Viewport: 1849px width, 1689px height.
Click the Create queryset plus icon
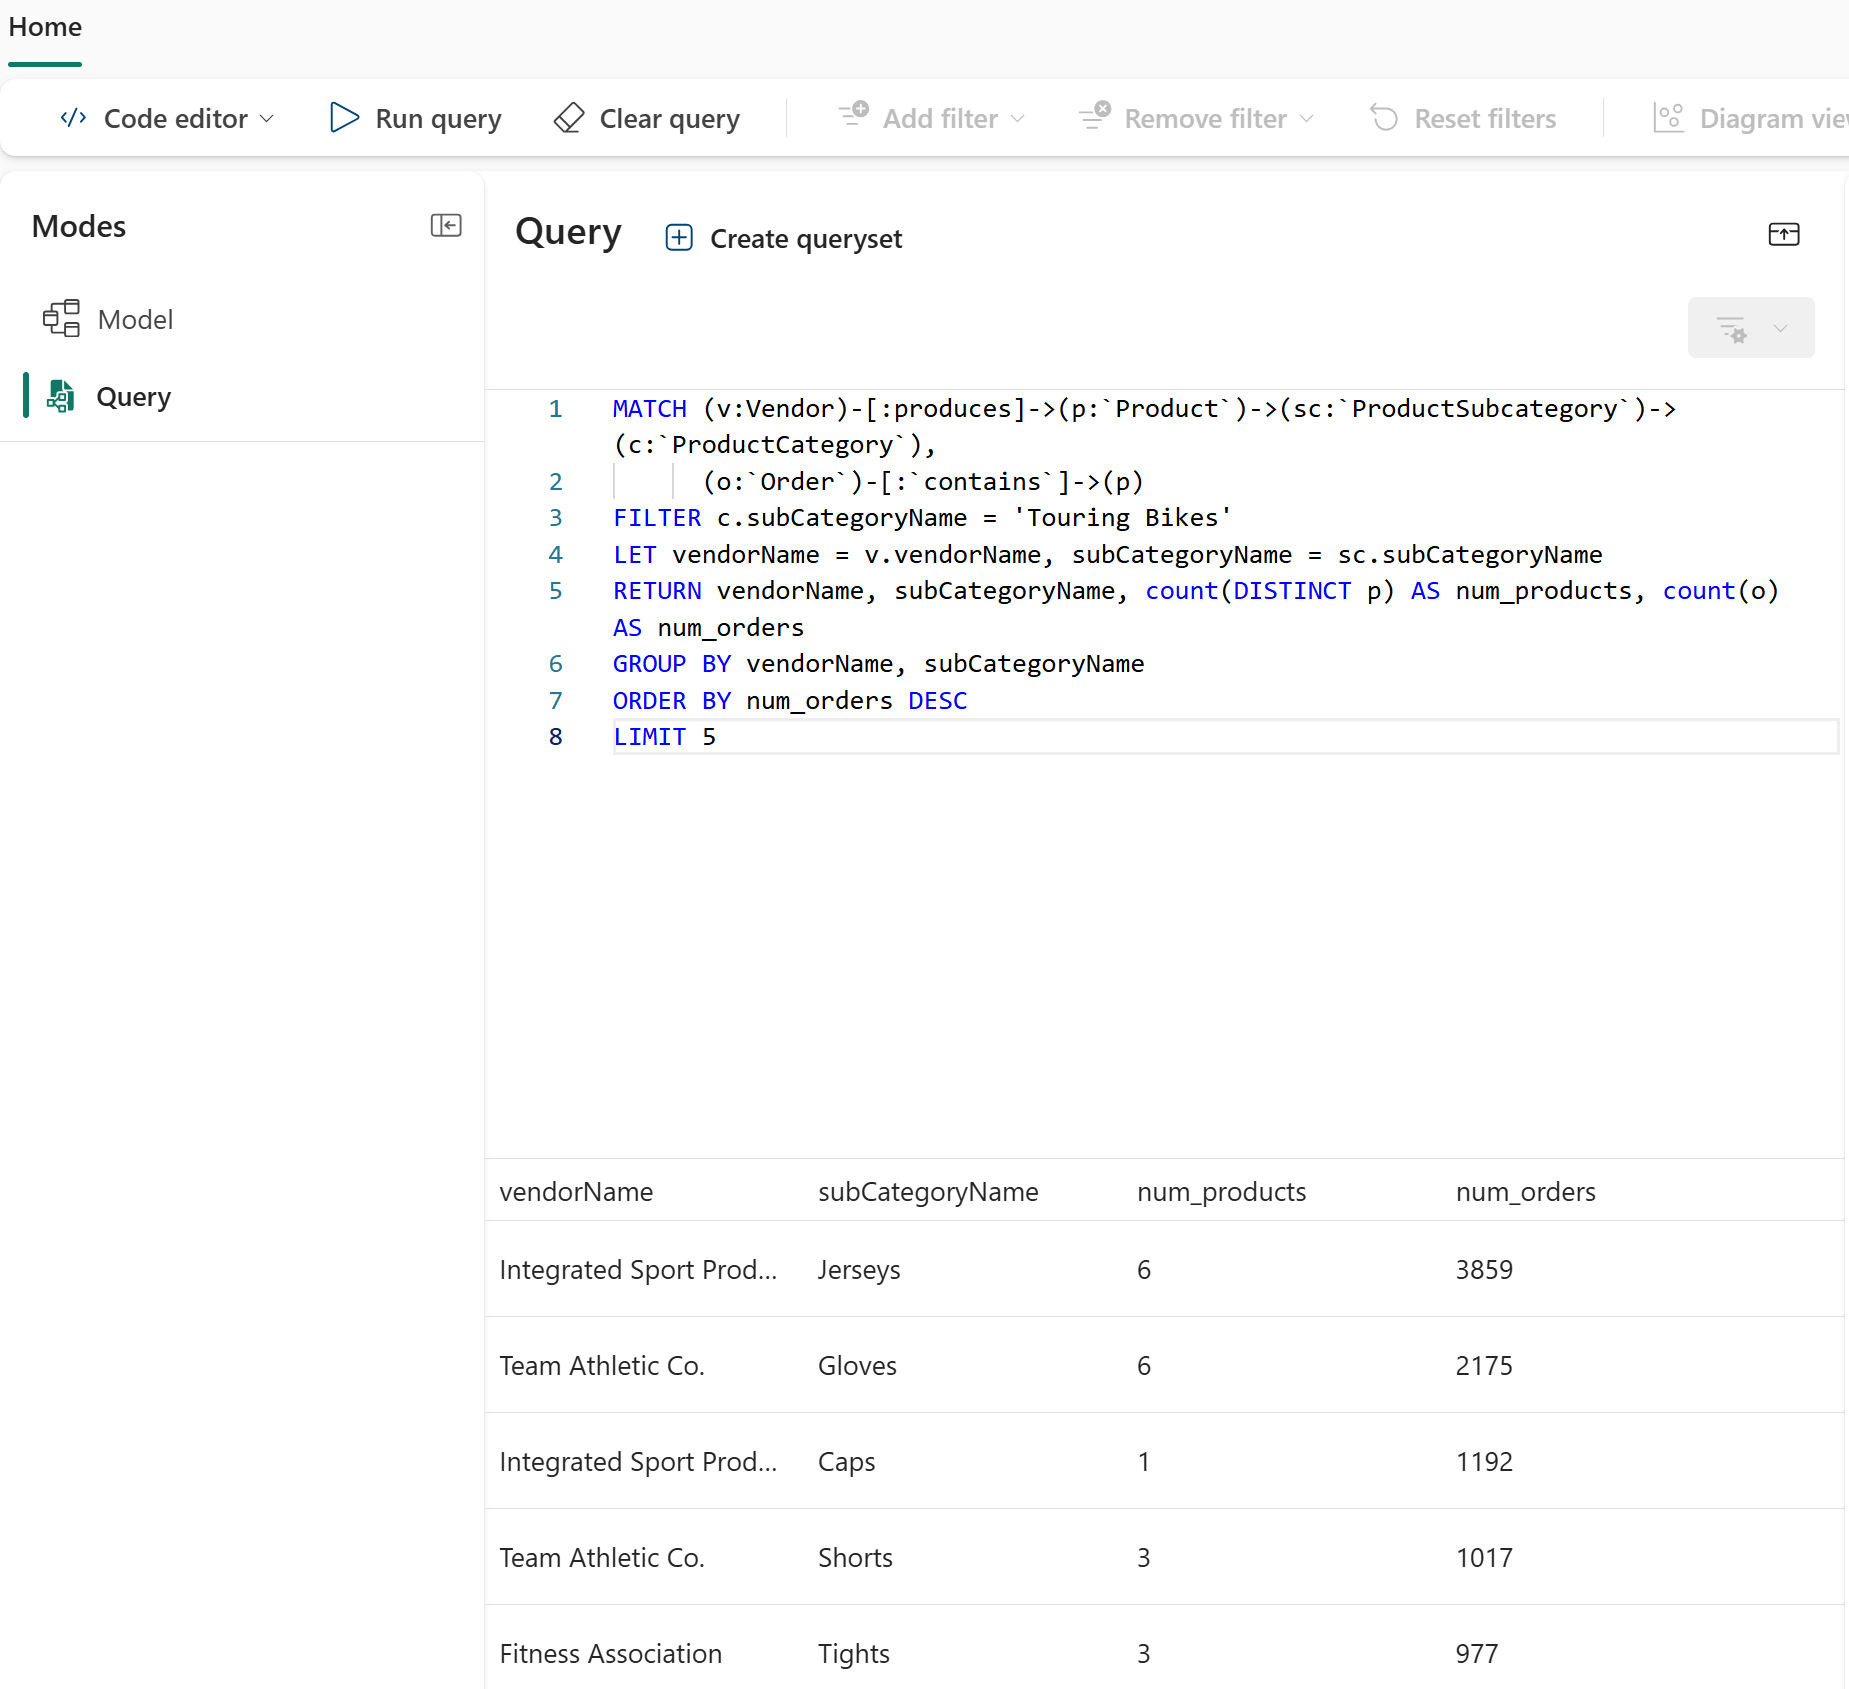tap(679, 237)
